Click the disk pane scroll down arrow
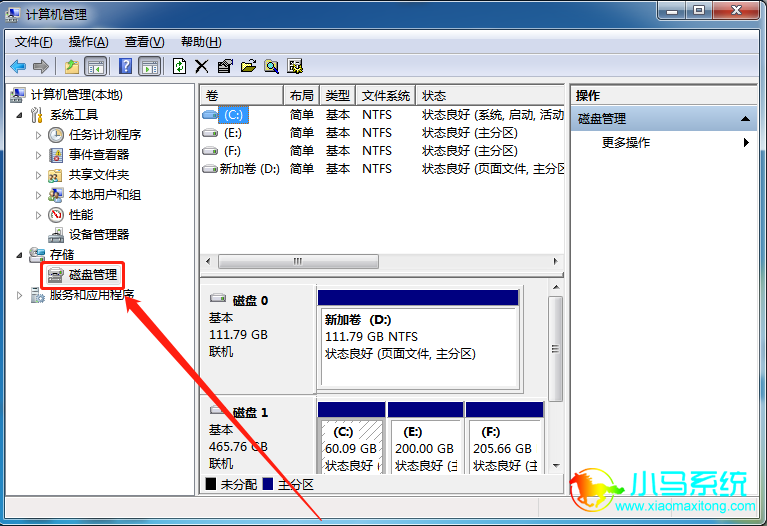The height and width of the screenshot is (526, 767). pos(556,466)
